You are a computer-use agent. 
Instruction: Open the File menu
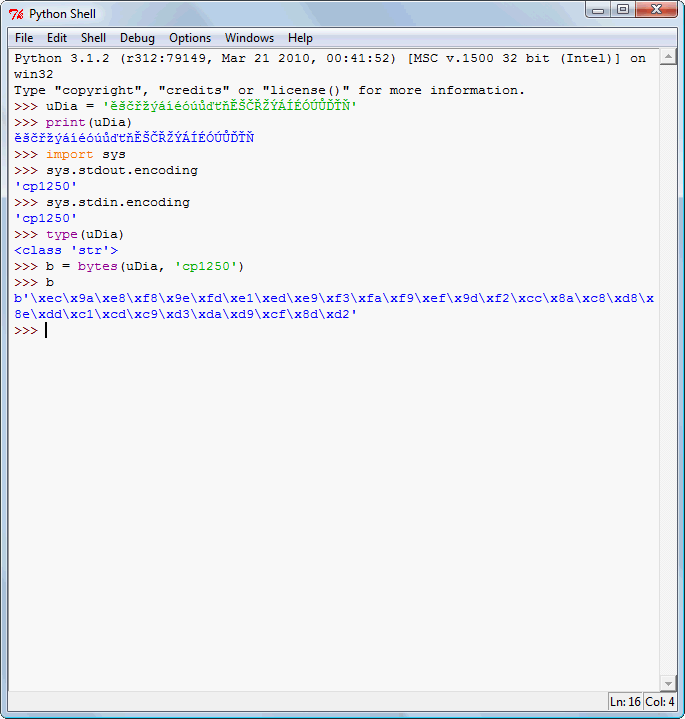[24, 38]
